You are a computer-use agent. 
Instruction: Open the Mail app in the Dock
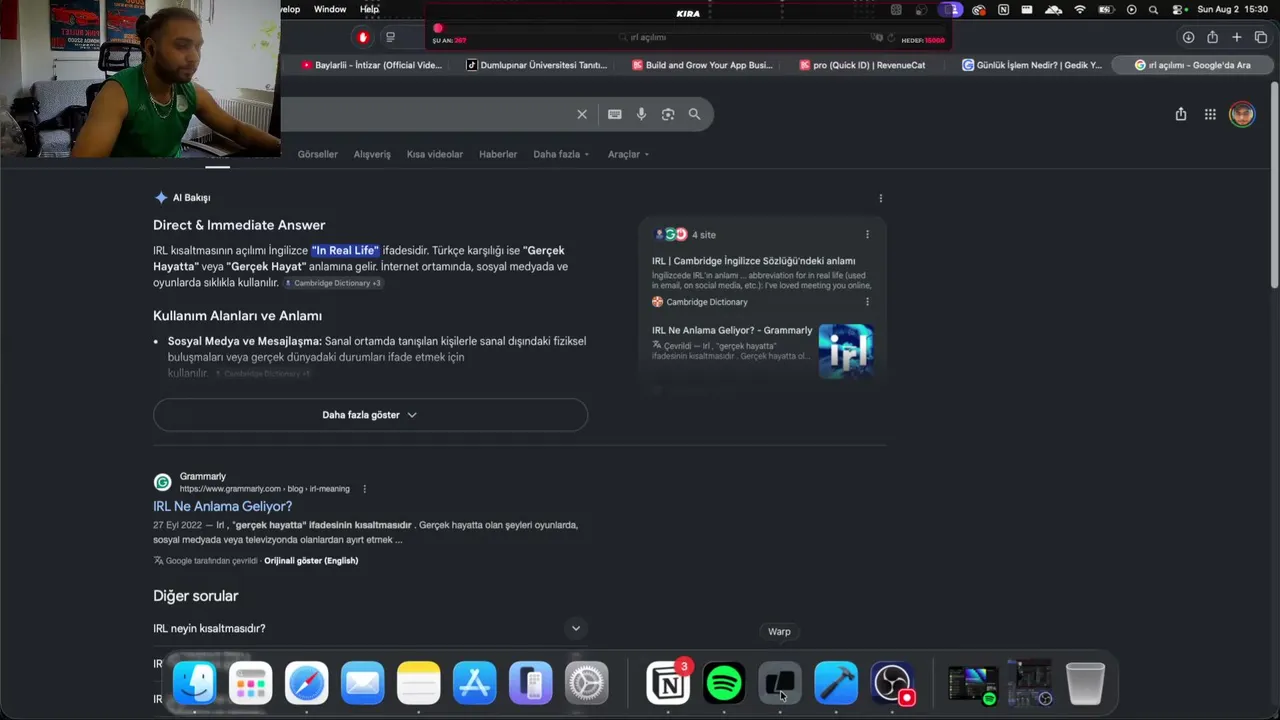pyautogui.click(x=362, y=684)
